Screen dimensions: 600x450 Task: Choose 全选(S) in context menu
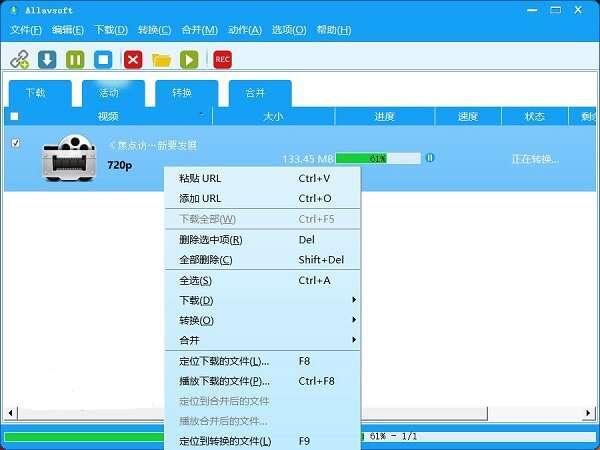tap(262, 280)
